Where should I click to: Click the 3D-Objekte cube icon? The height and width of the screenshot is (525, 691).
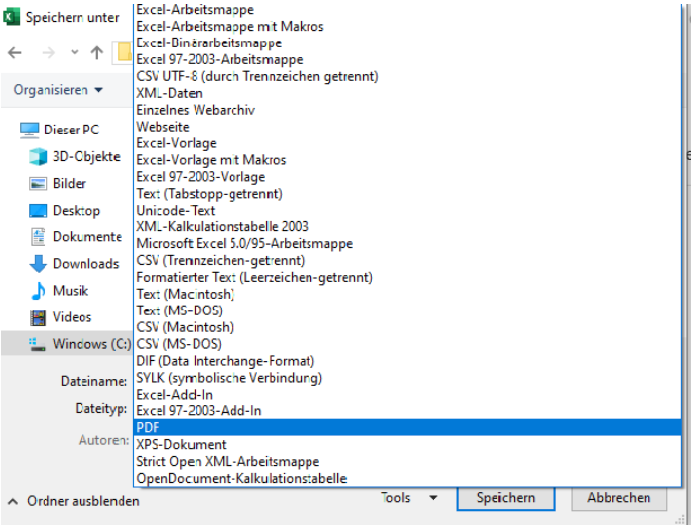pos(38,156)
